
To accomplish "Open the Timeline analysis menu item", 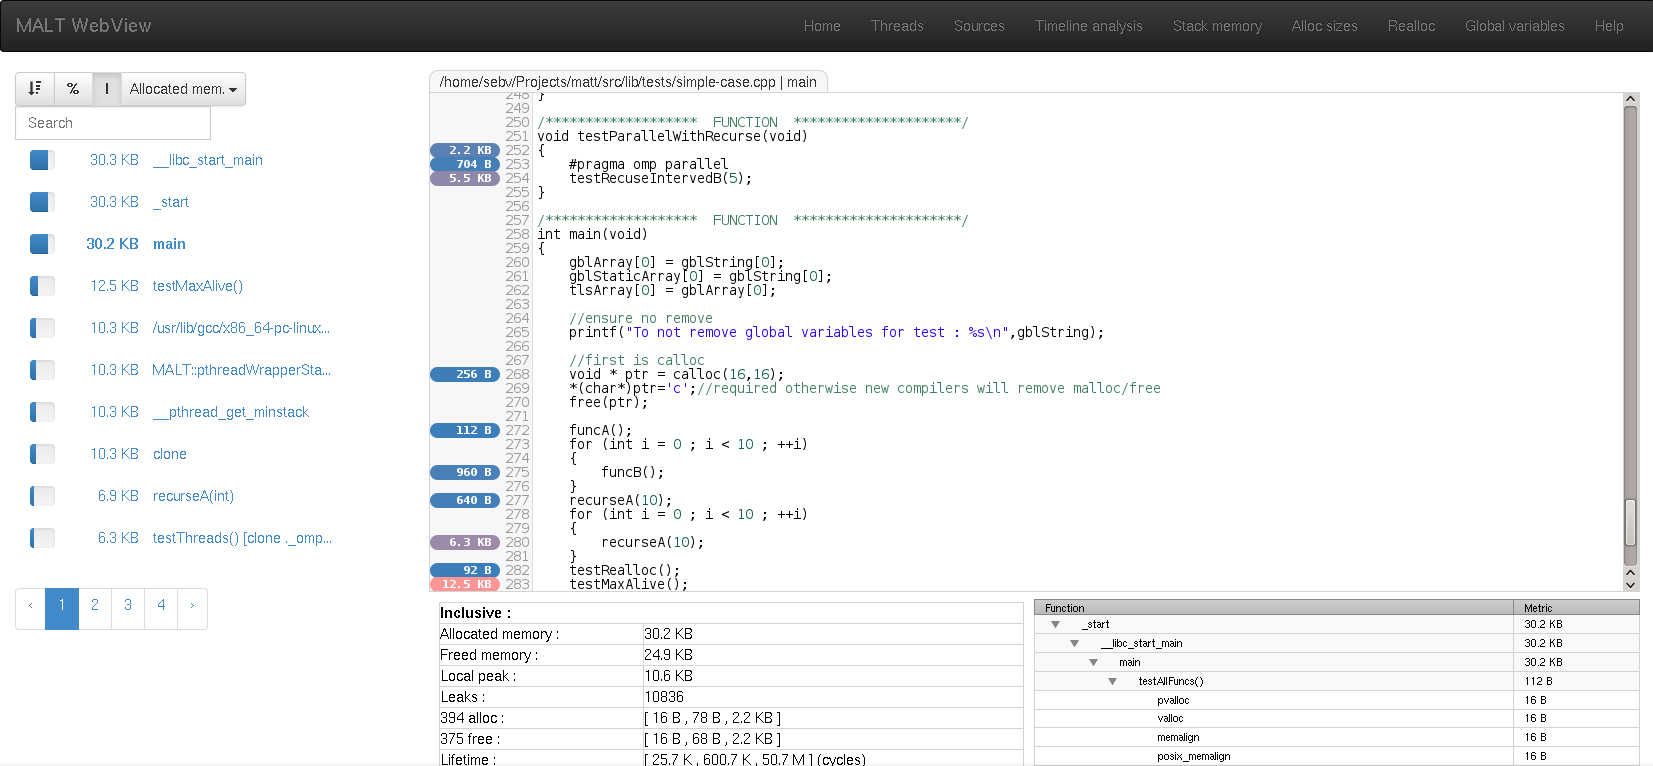I will tap(1088, 26).
